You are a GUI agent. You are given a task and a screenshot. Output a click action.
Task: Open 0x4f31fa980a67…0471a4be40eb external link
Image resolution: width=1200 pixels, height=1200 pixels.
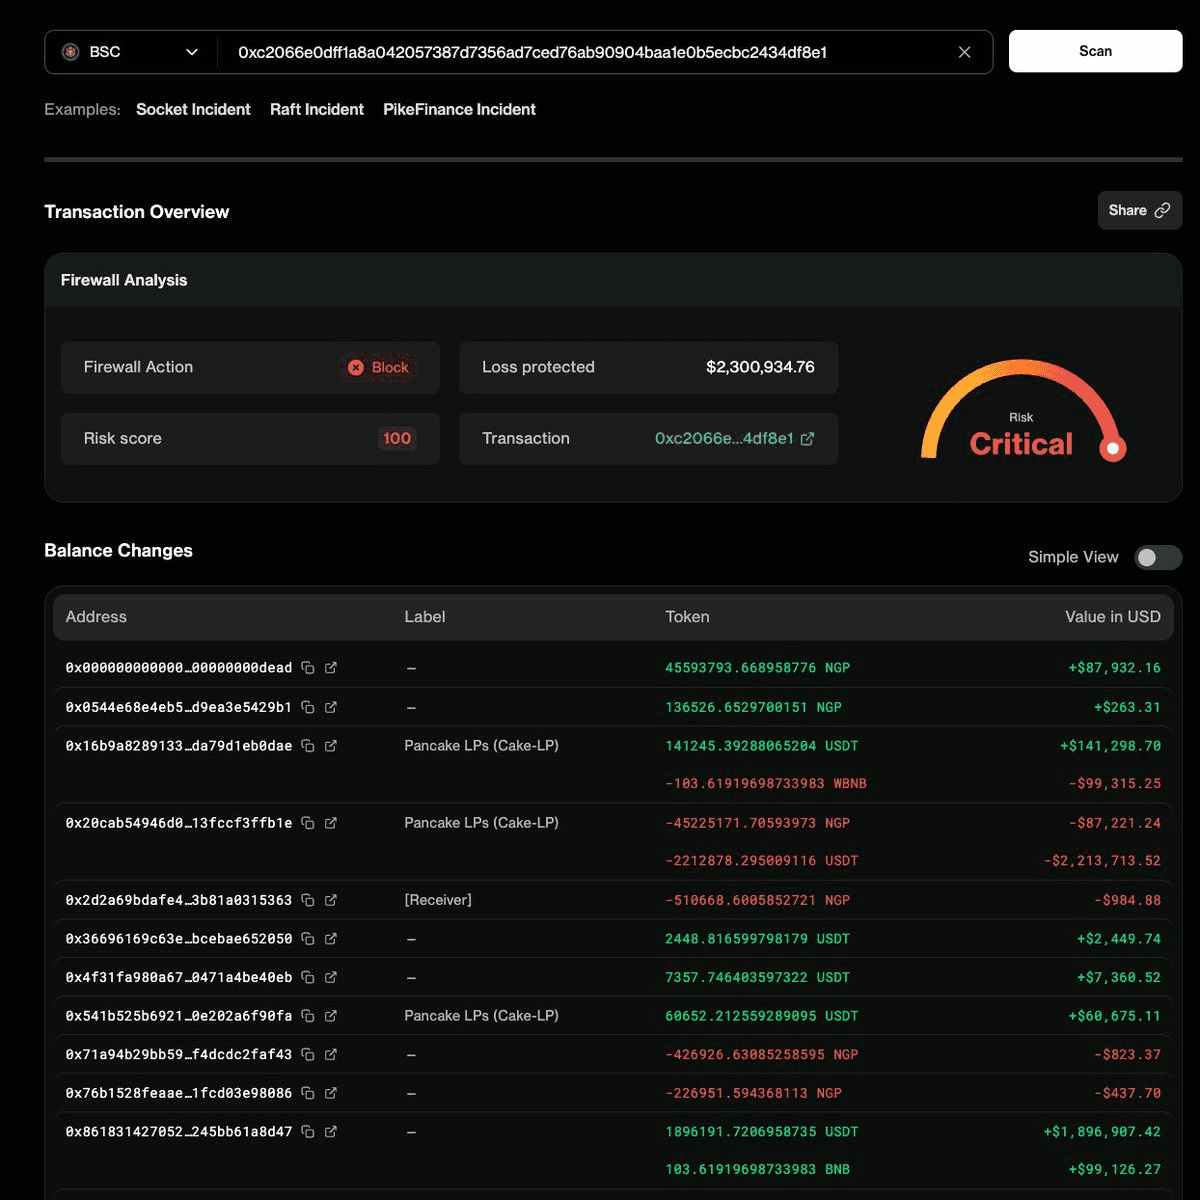coord(331,977)
